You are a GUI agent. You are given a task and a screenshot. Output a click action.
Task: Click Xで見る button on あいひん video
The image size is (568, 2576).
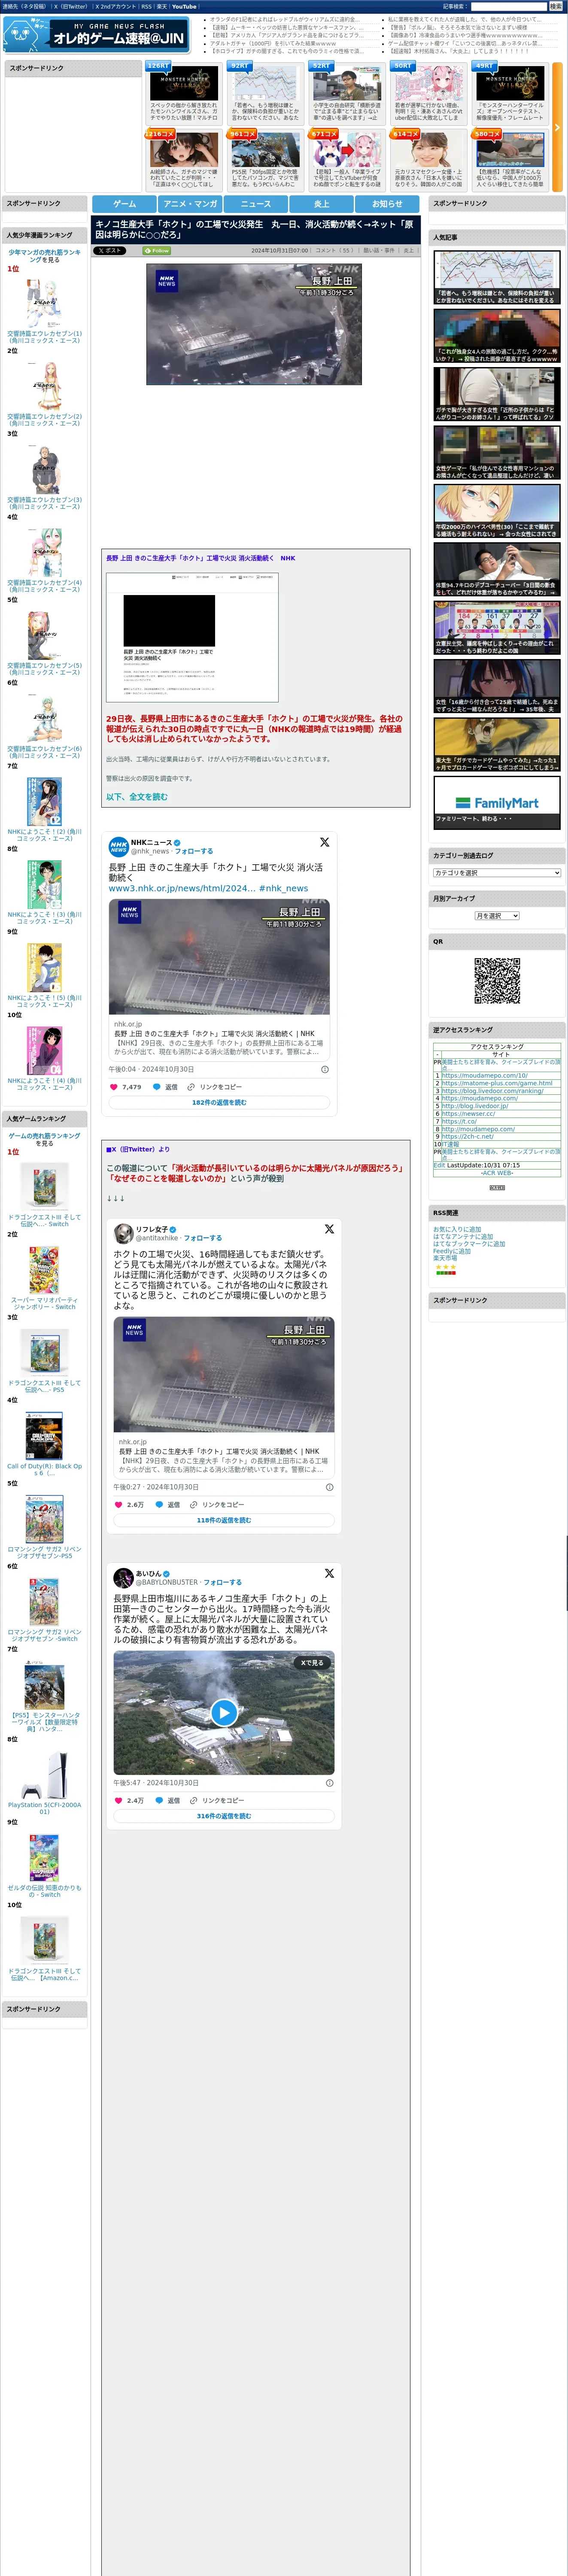point(312,1663)
